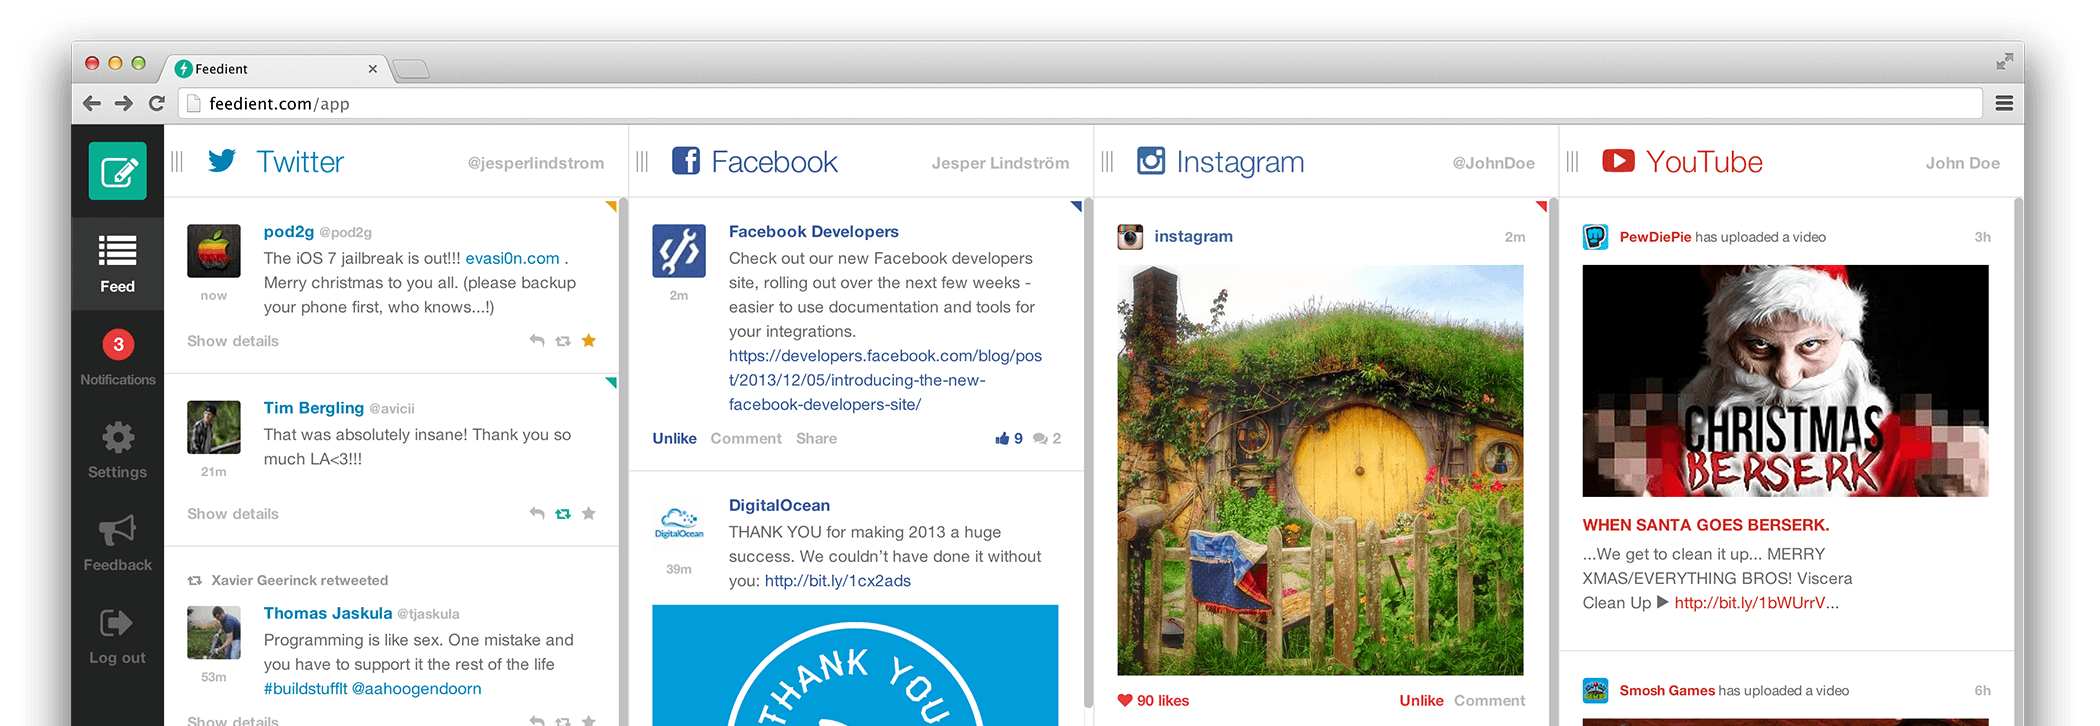The height and width of the screenshot is (726, 2100).
Task: Click the Facebook logo icon
Action: coord(686,160)
